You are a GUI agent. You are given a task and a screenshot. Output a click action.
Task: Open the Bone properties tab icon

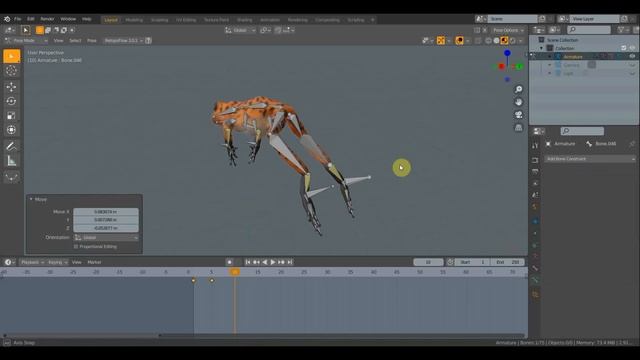535,268
